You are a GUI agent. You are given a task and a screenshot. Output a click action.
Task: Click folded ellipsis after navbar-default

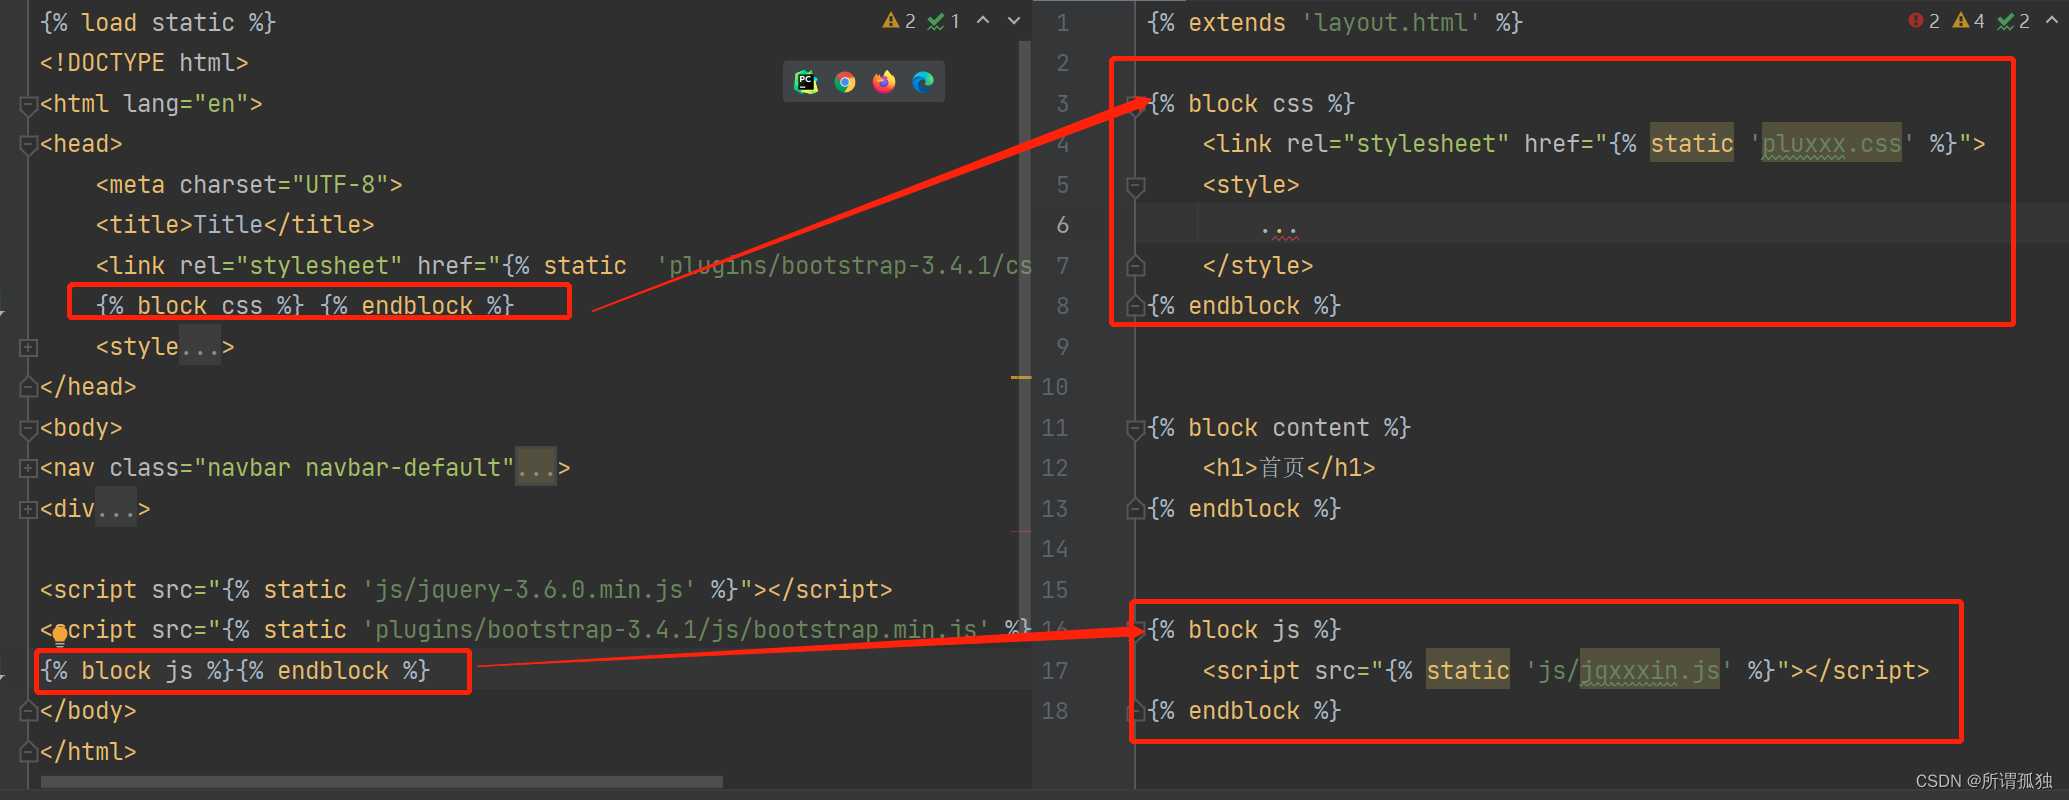pos(536,468)
